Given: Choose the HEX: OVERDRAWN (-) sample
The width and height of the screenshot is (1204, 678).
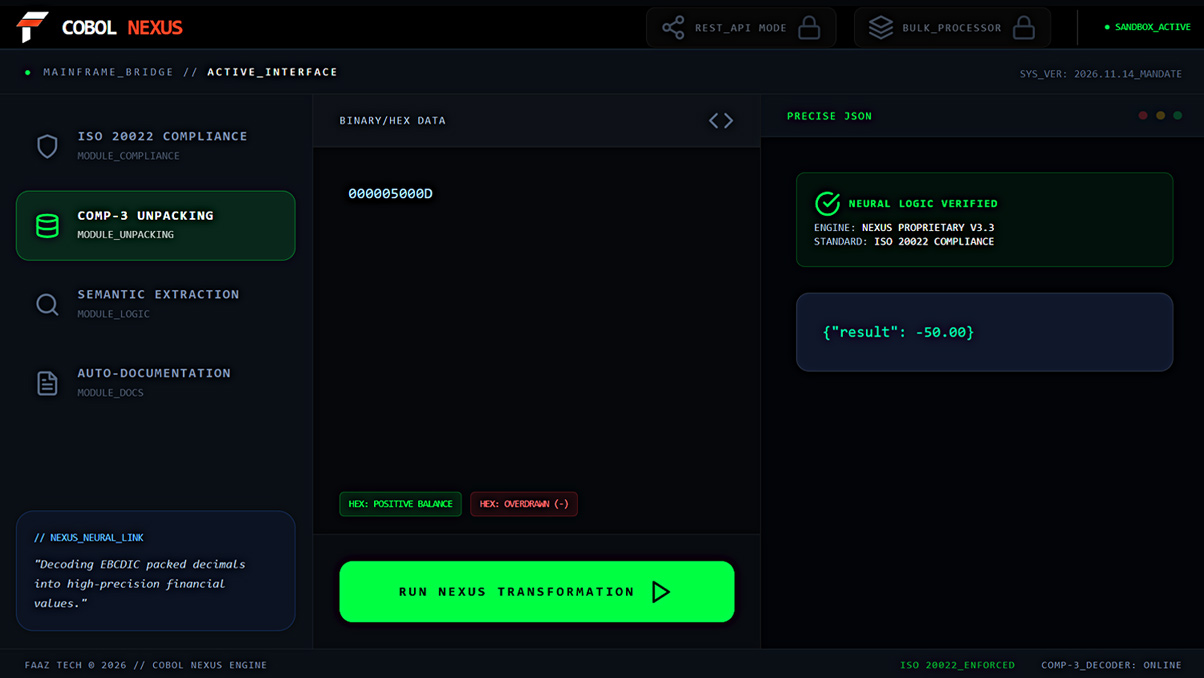Looking at the screenshot, I should point(524,504).
